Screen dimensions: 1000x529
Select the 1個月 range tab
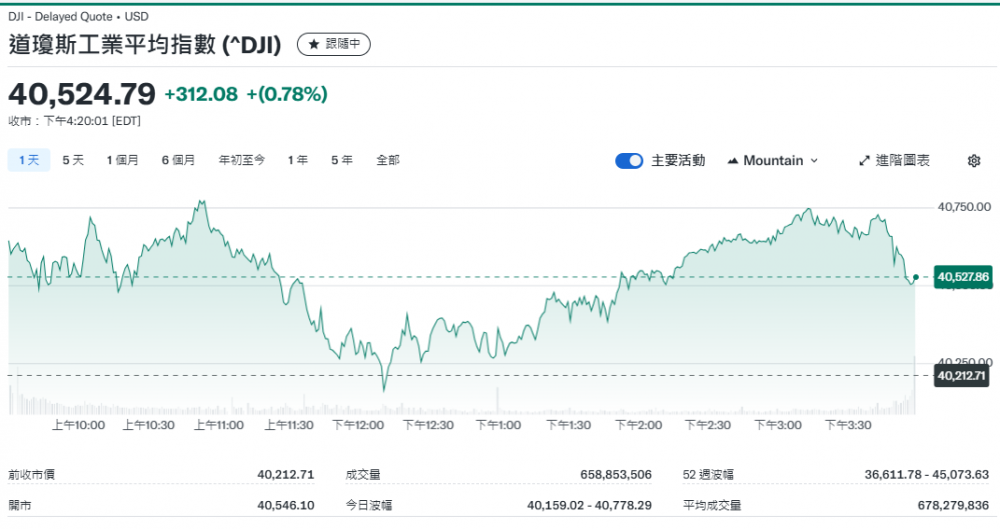coord(123,160)
